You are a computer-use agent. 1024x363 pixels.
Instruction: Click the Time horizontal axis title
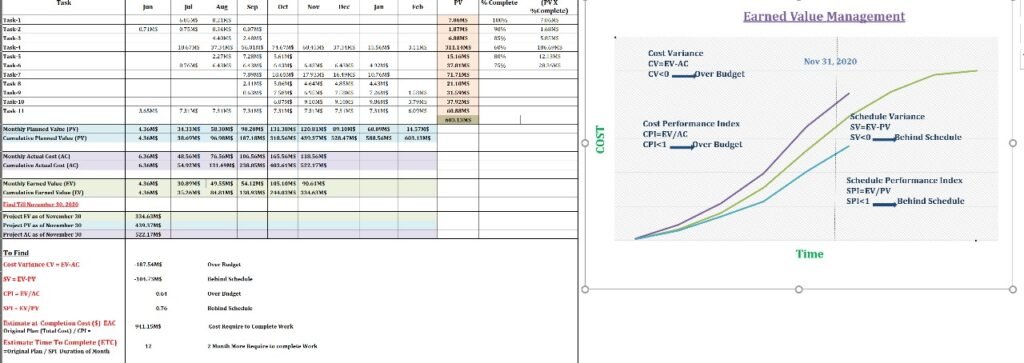pos(810,254)
